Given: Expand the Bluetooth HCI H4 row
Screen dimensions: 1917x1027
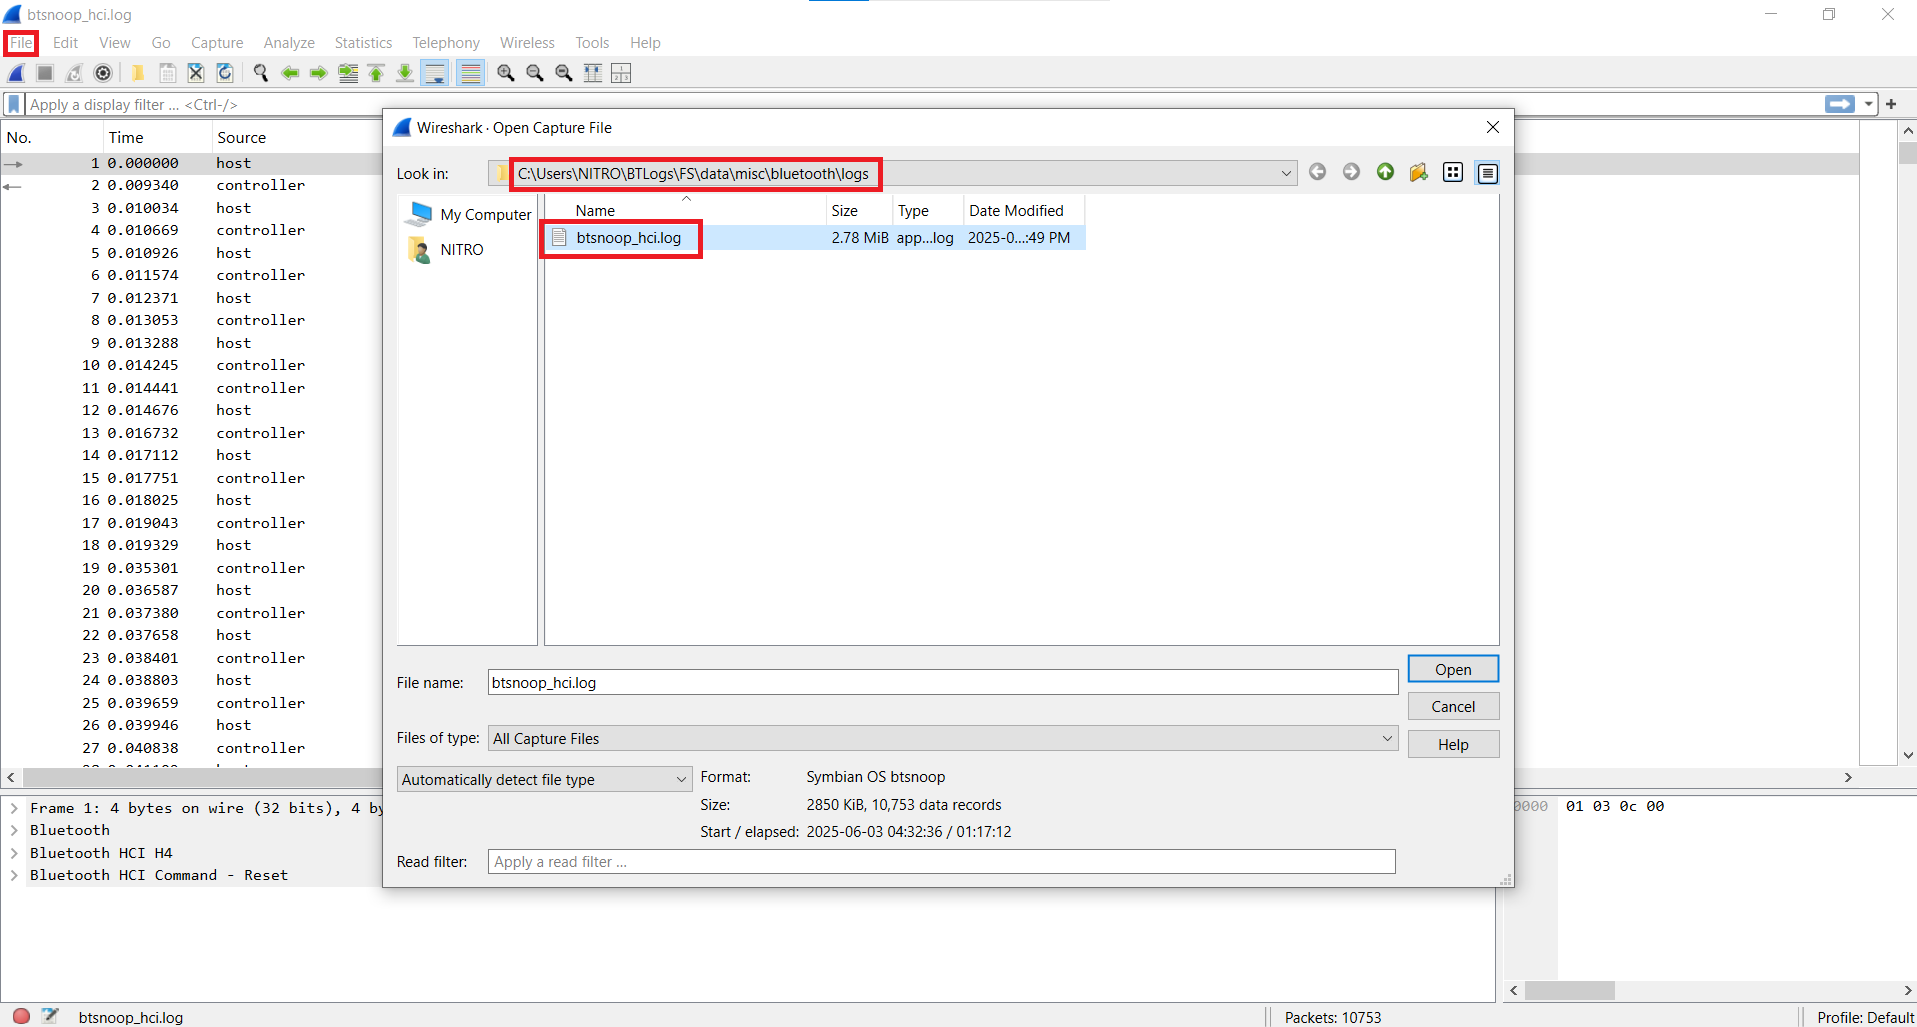Looking at the screenshot, I should (x=14, y=853).
